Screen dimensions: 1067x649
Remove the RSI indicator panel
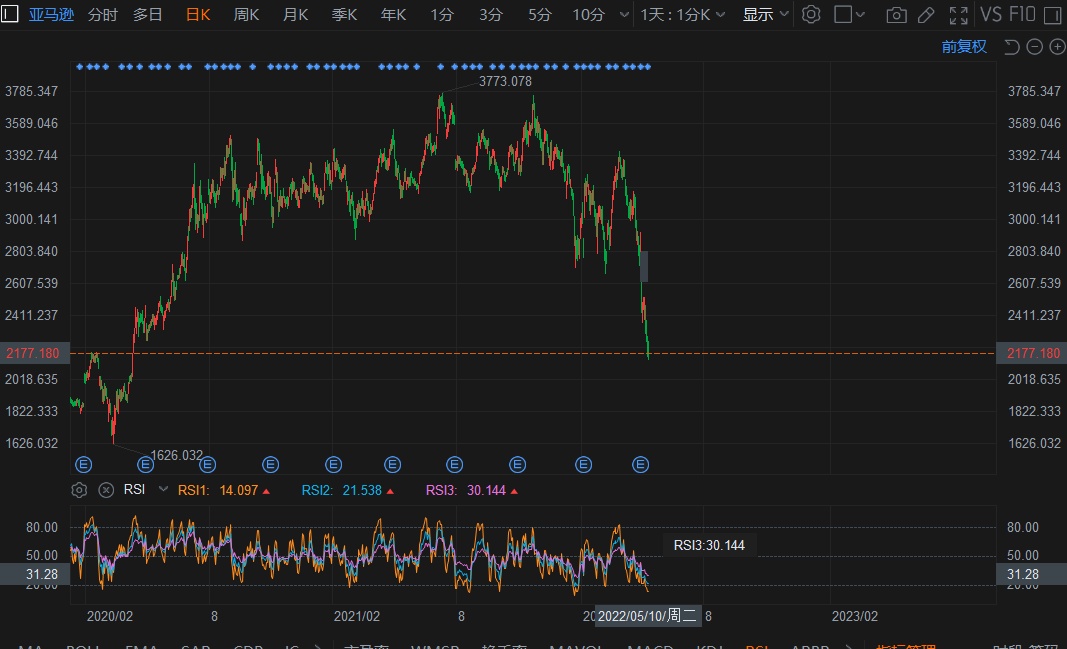pos(105,490)
